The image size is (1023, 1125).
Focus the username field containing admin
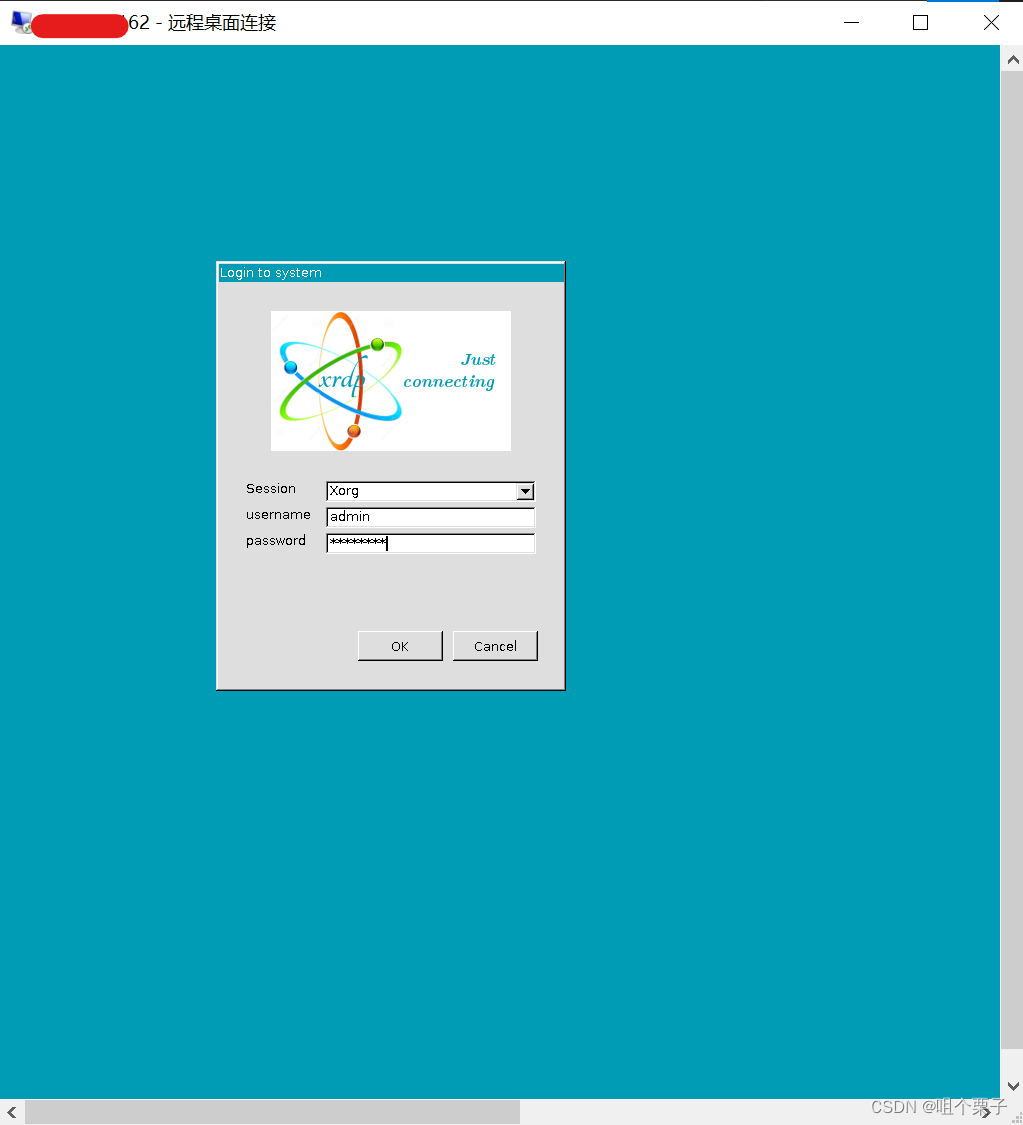pyautogui.click(x=430, y=517)
